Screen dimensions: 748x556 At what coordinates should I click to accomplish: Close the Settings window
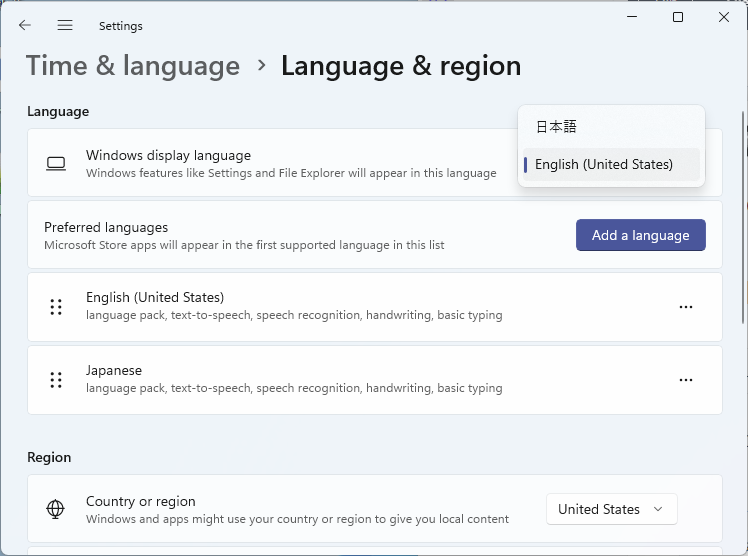tap(723, 17)
